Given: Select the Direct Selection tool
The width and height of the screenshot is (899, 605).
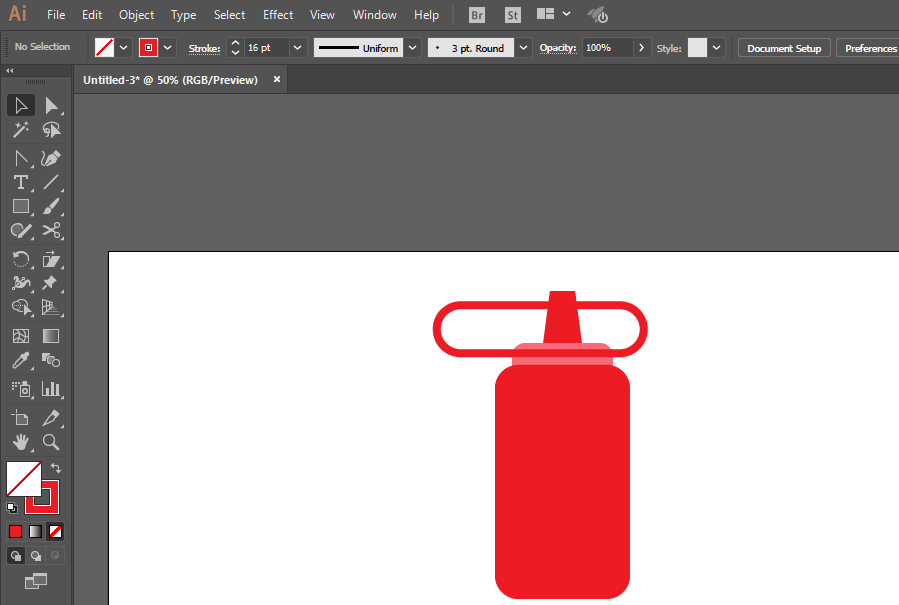Looking at the screenshot, I should pos(51,105).
